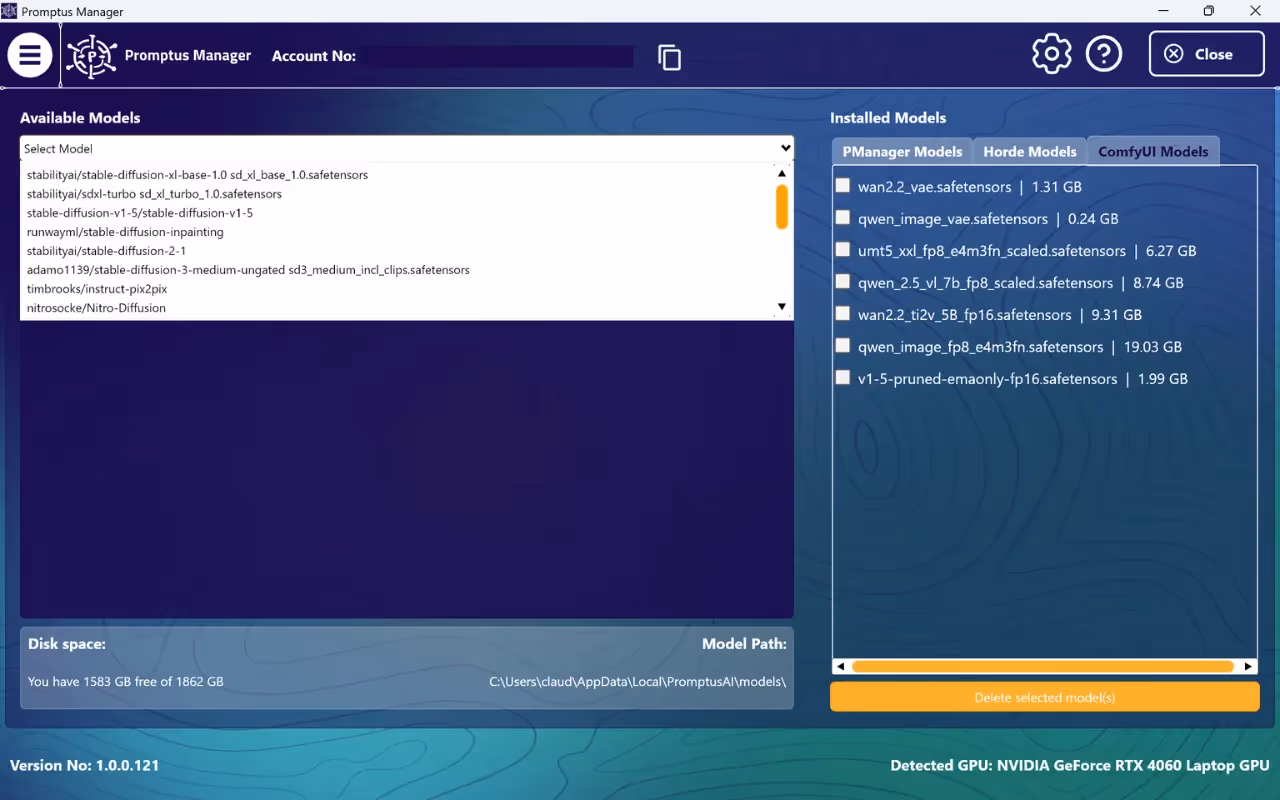Image resolution: width=1280 pixels, height=800 pixels.
Task: Click model list scroll up arrow
Action: [782, 173]
